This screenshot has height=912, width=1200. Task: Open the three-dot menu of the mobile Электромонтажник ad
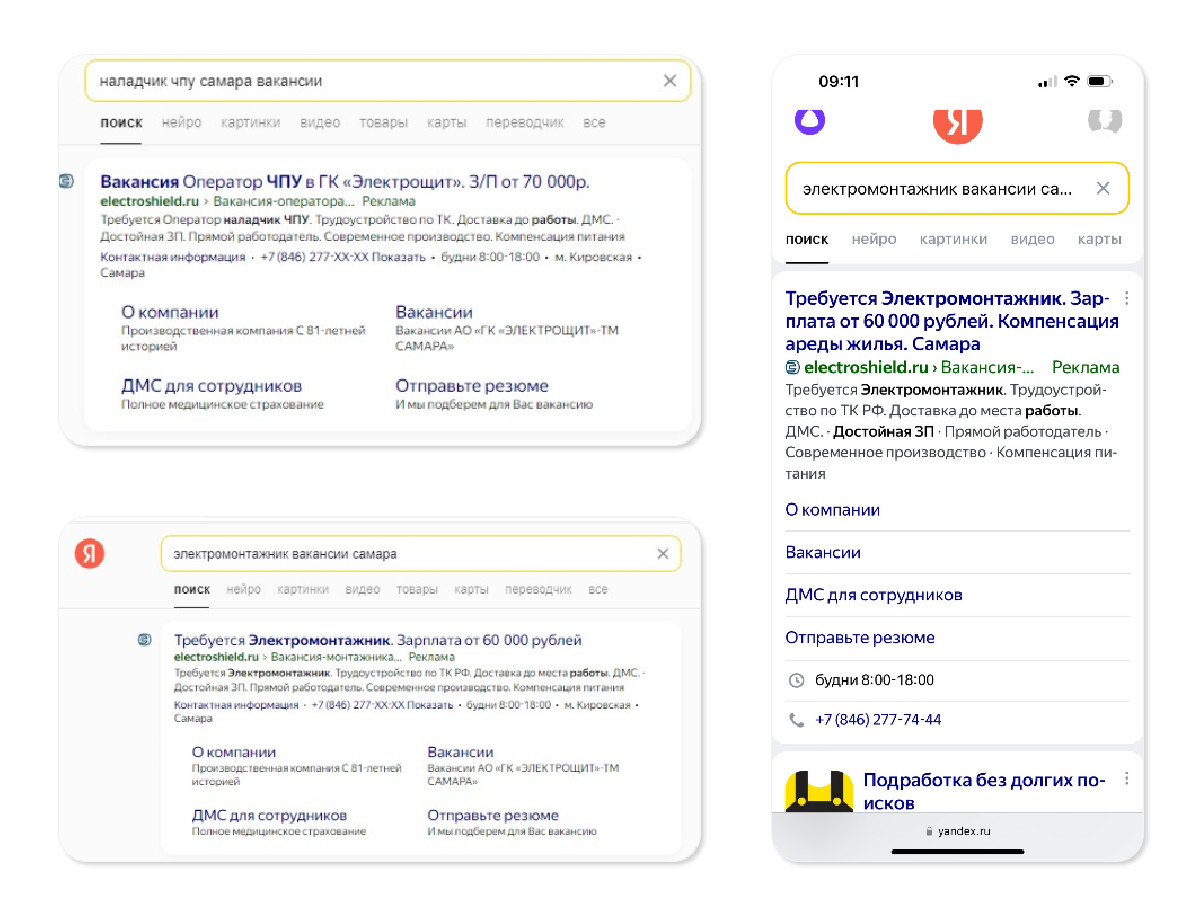click(1127, 298)
